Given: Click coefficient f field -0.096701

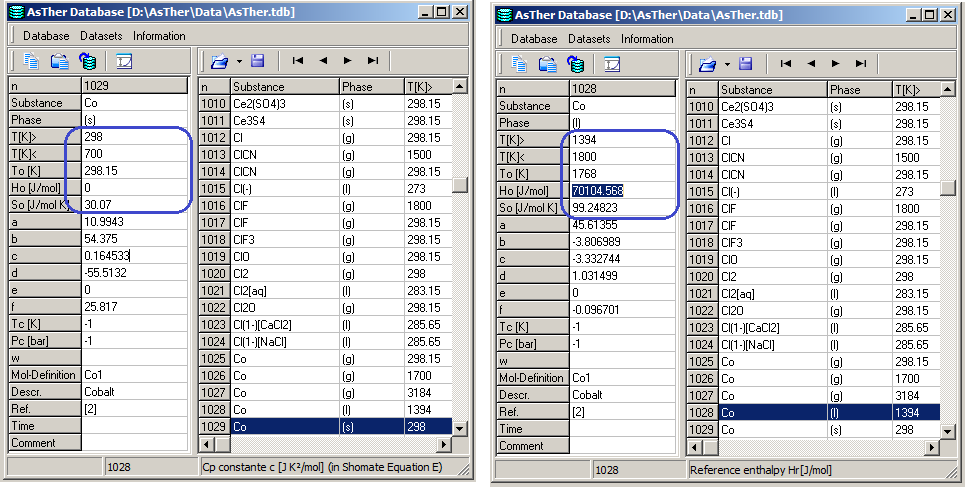Looking at the screenshot, I should (x=622, y=310).
